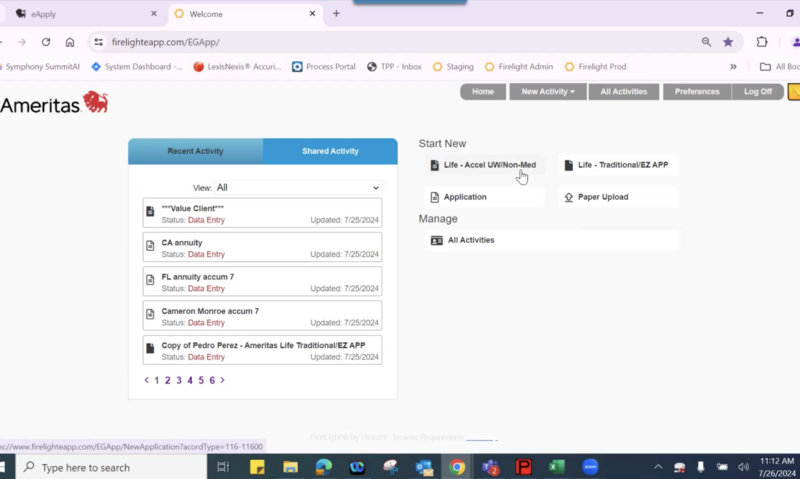
Task: Open the extensions puzzle icon
Action: (762, 42)
